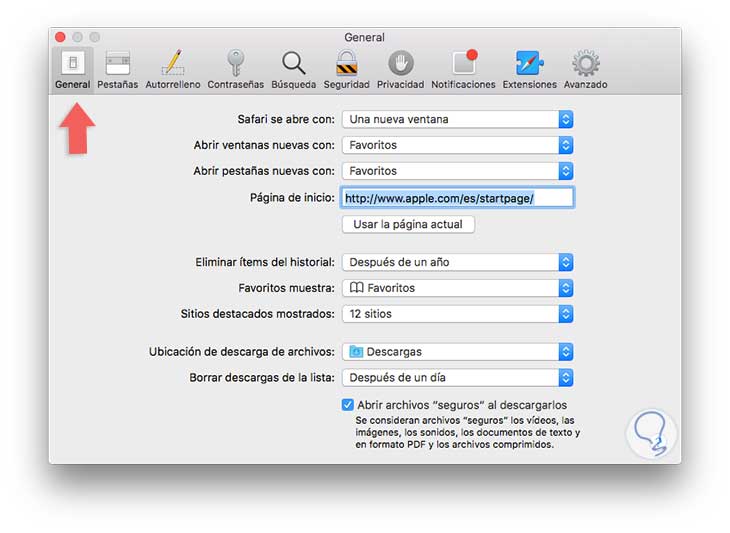
Task: Open the Contraseñas key icon pane
Action: pyautogui.click(x=236, y=70)
